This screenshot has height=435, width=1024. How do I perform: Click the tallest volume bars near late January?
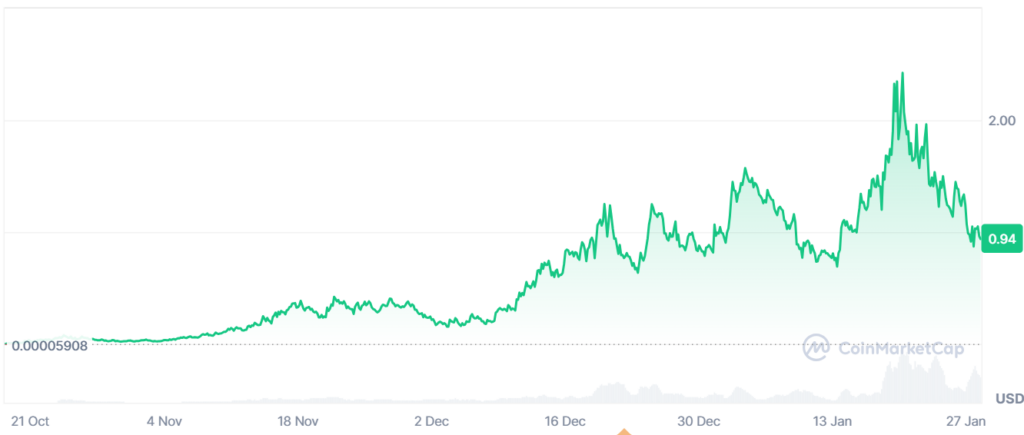tap(898, 380)
